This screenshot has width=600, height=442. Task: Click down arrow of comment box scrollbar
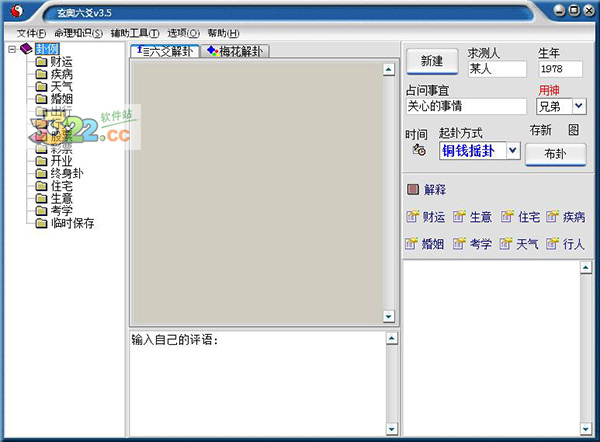pyautogui.click(x=391, y=429)
